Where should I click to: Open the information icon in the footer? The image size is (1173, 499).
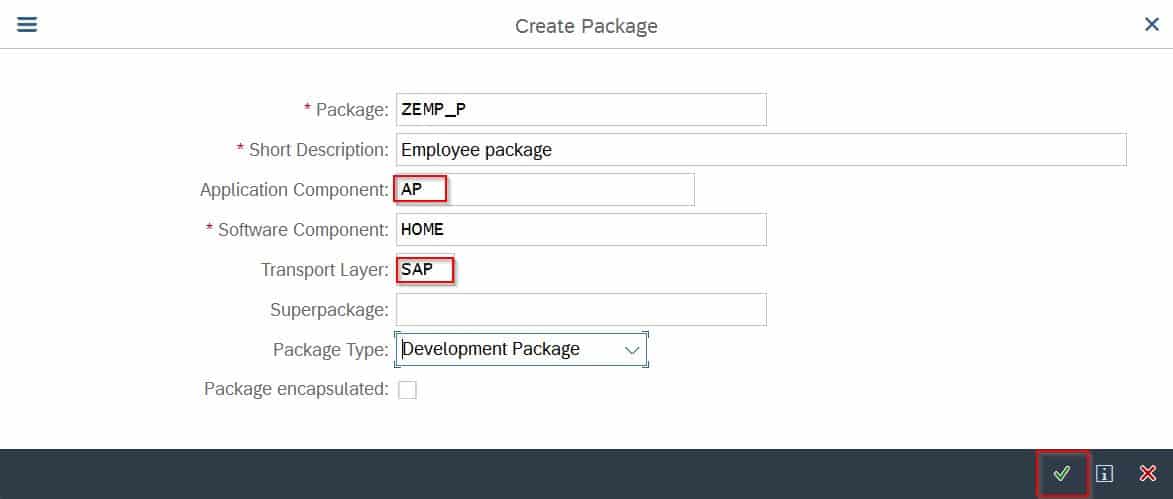point(1104,474)
